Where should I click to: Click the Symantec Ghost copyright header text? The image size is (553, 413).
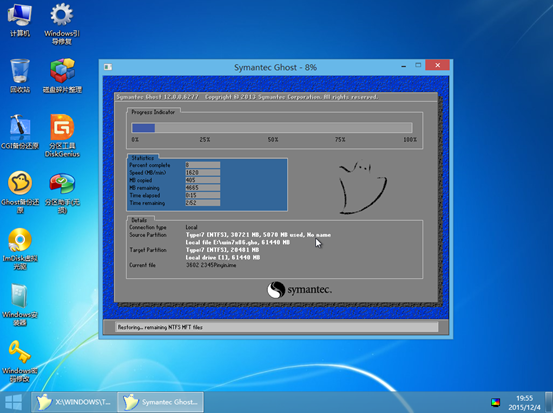coord(247,97)
